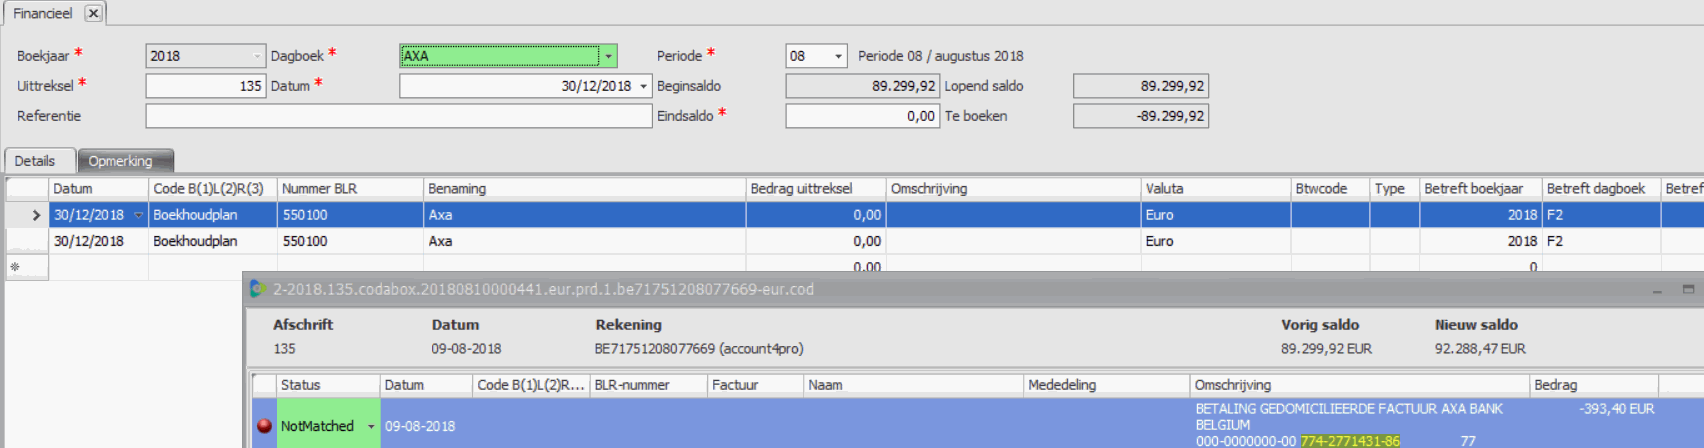Select the second Boekhoudplan row in grid

[195, 241]
